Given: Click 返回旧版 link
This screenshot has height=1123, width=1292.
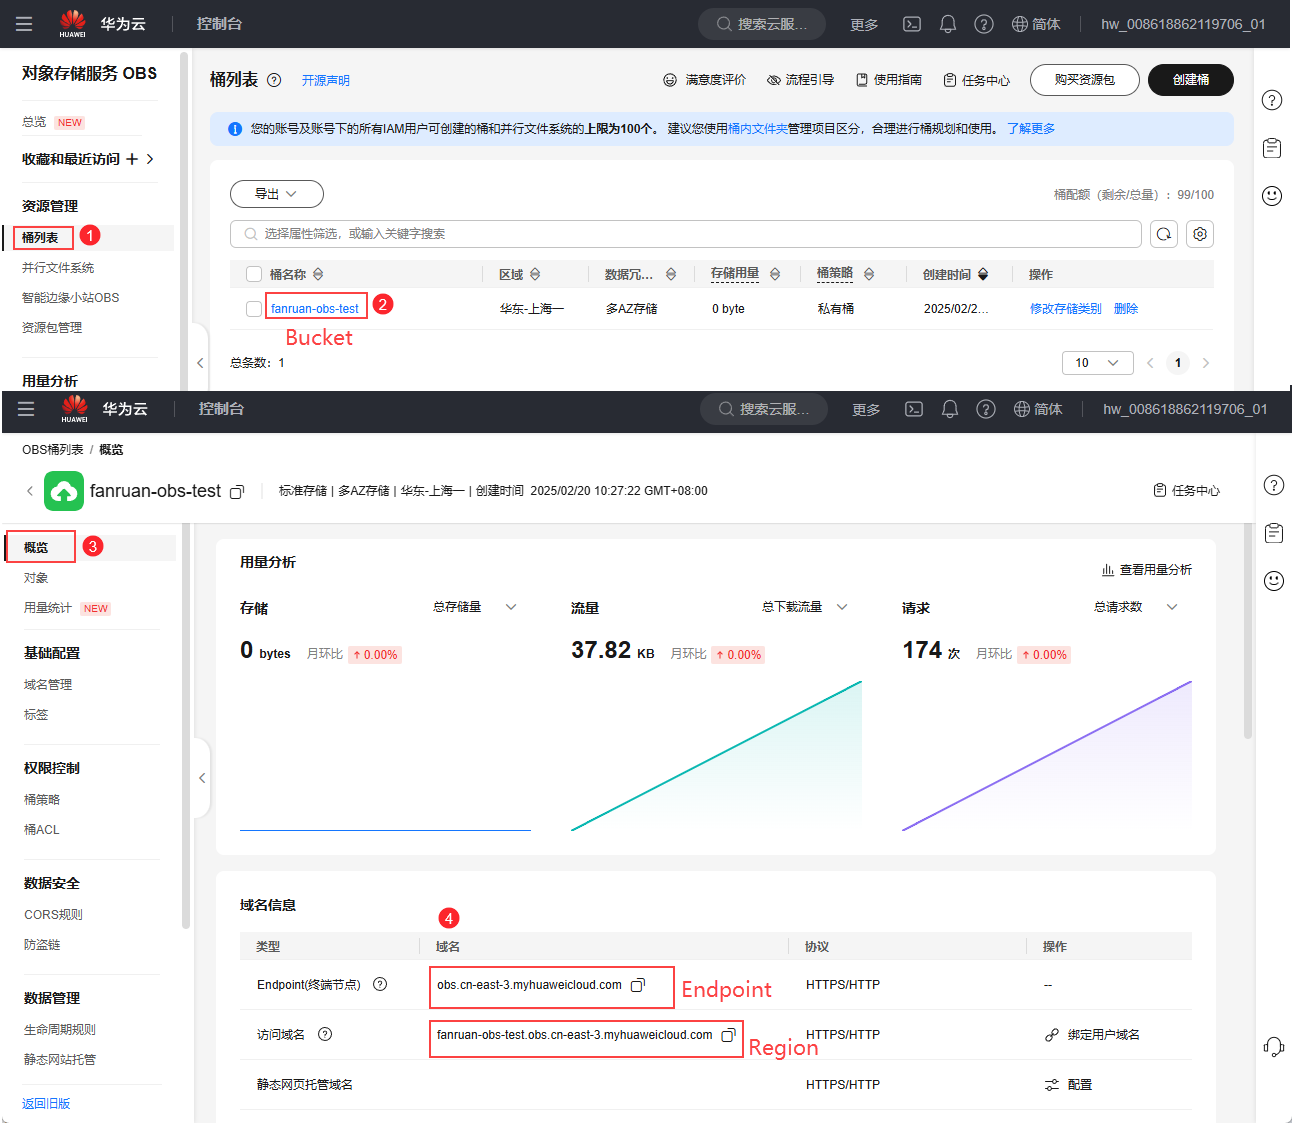Looking at the screenshot, I should 46,1104.
